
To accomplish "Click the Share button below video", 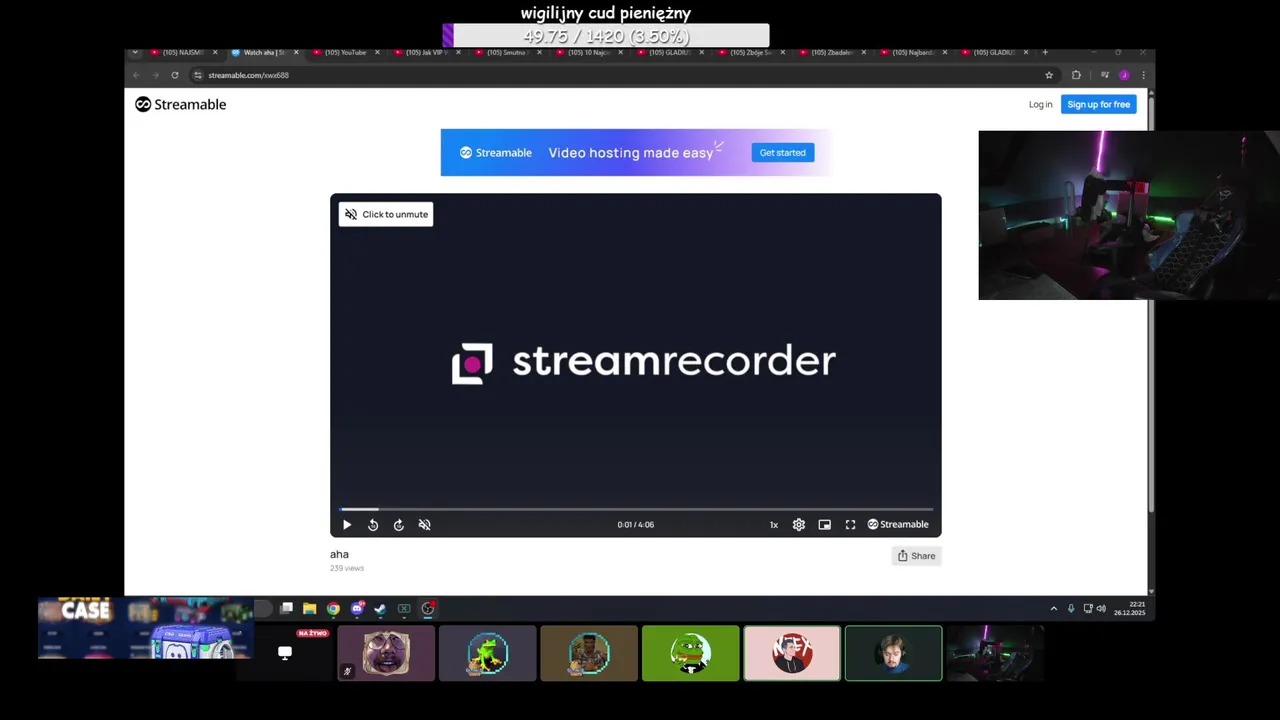I will click(916, 556).
